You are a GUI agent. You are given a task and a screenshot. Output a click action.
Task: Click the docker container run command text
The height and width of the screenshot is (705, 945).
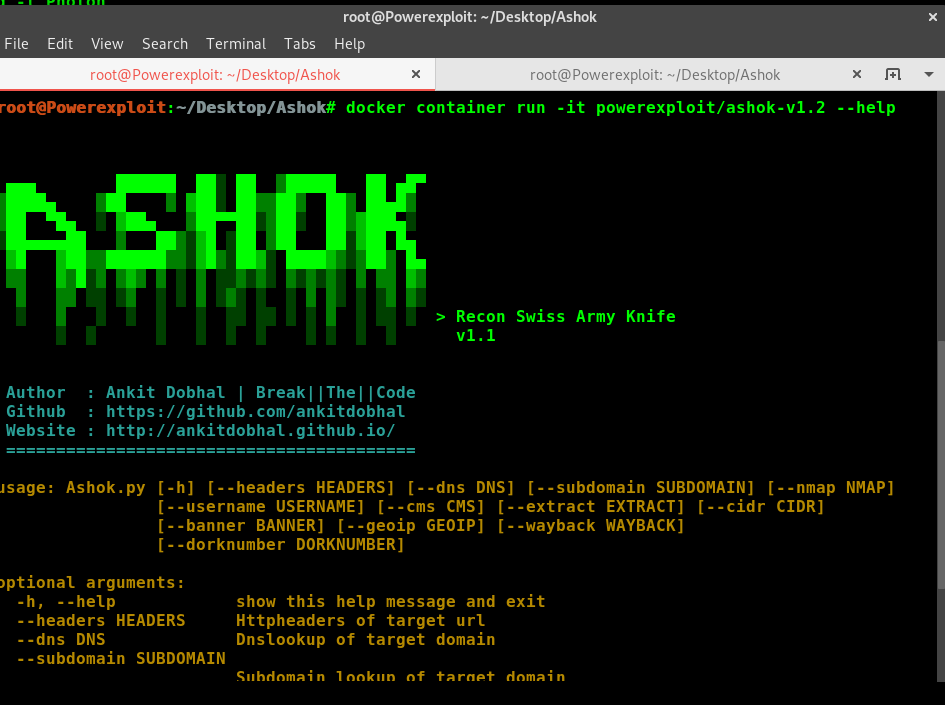[620, 107]
